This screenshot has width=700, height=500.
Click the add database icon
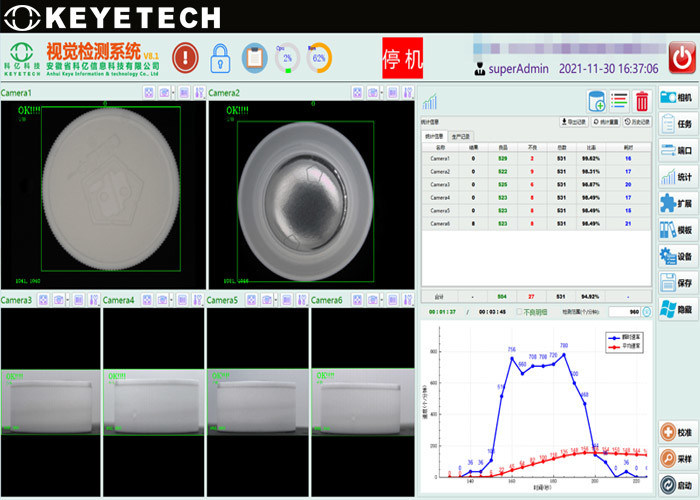596,100
